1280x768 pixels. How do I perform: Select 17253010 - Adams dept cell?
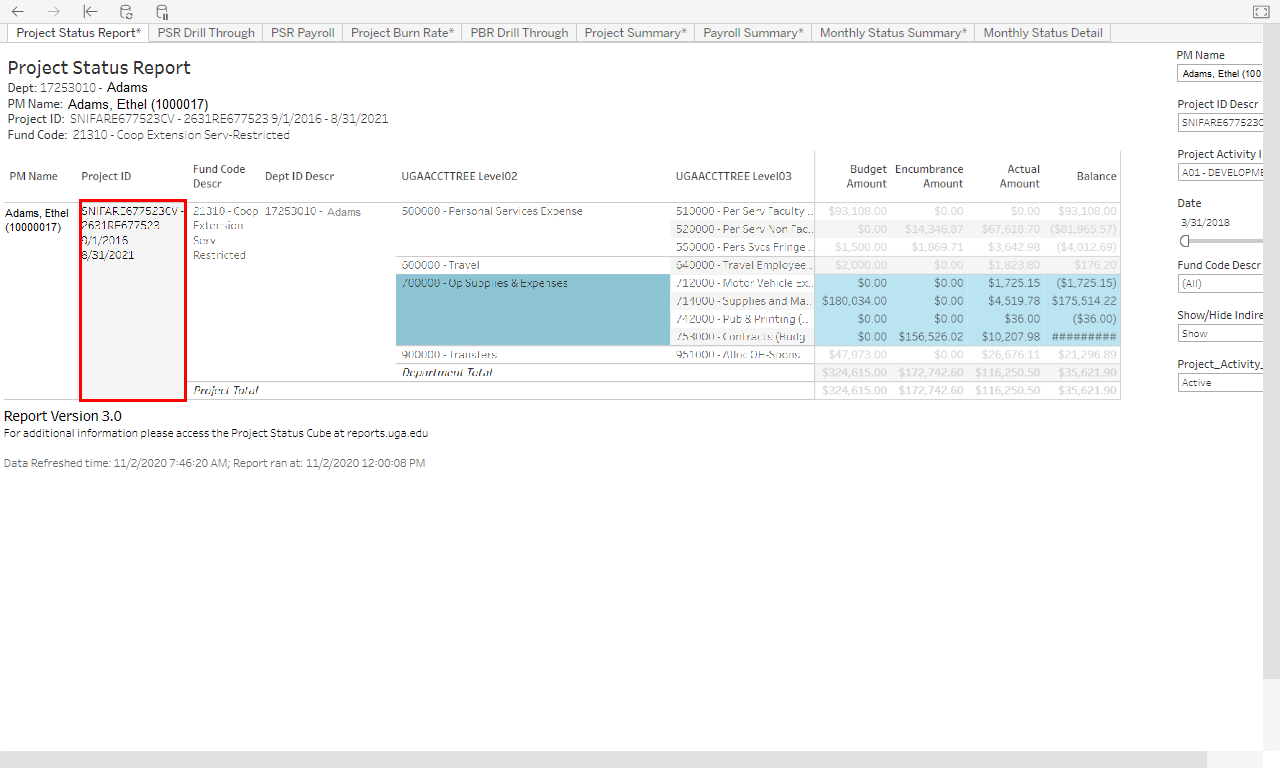tap(313, 212)
